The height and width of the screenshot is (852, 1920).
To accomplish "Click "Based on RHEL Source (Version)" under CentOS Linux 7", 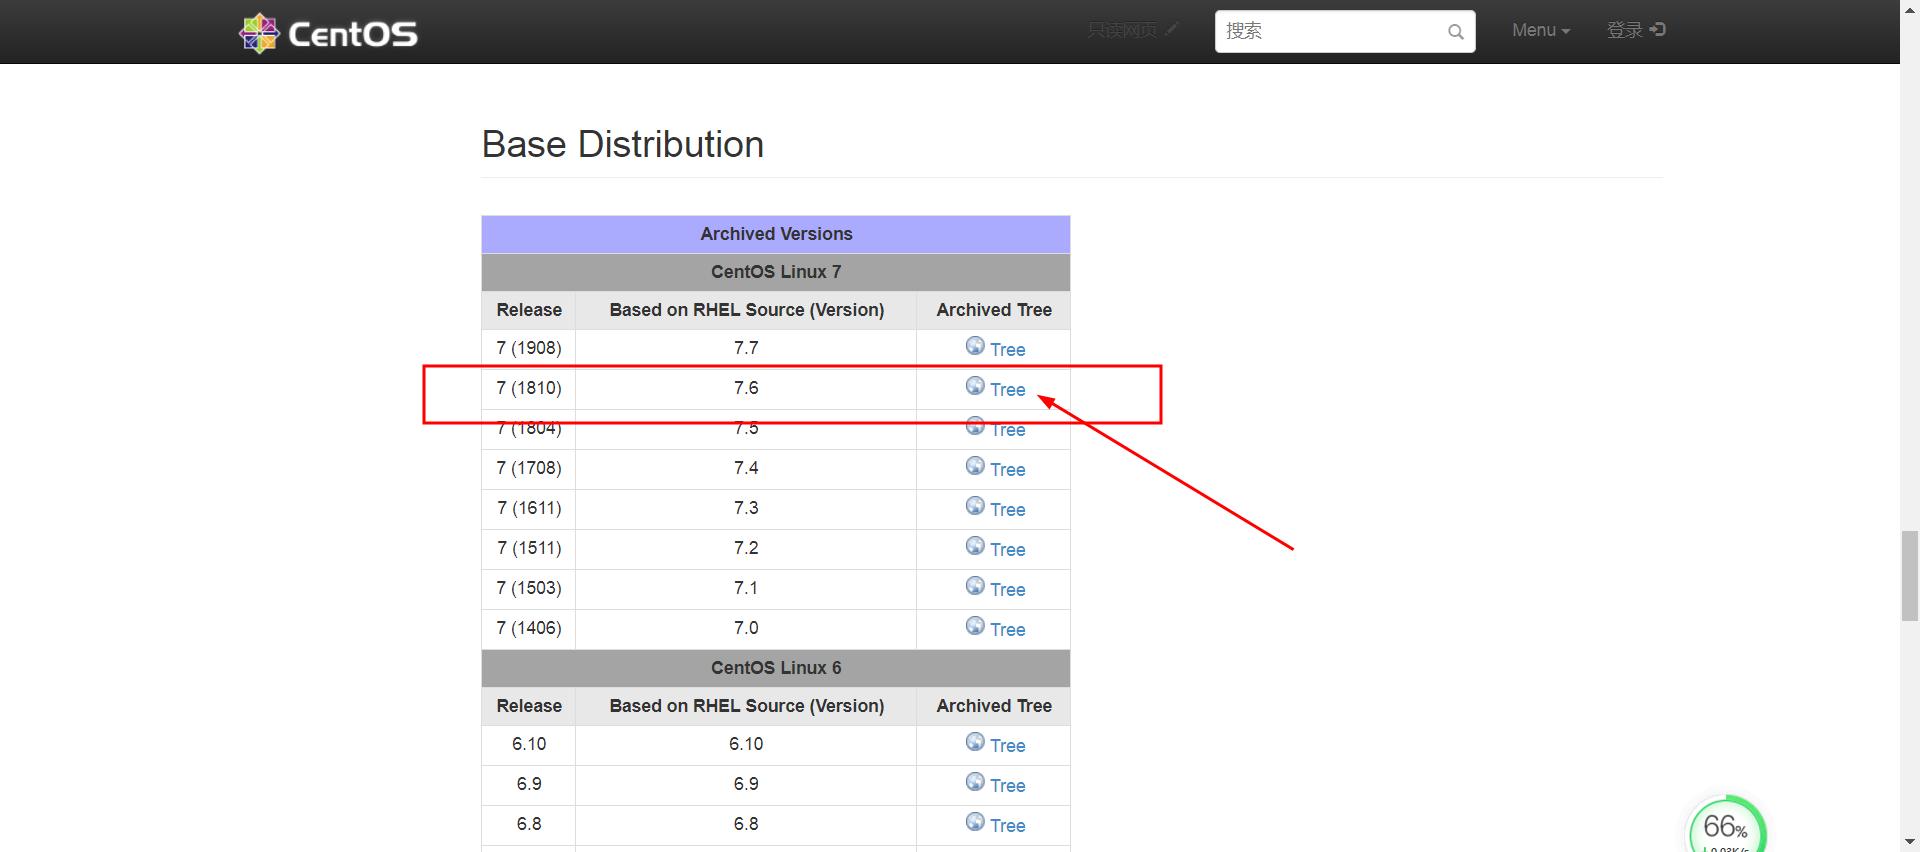I will [747, 310].
